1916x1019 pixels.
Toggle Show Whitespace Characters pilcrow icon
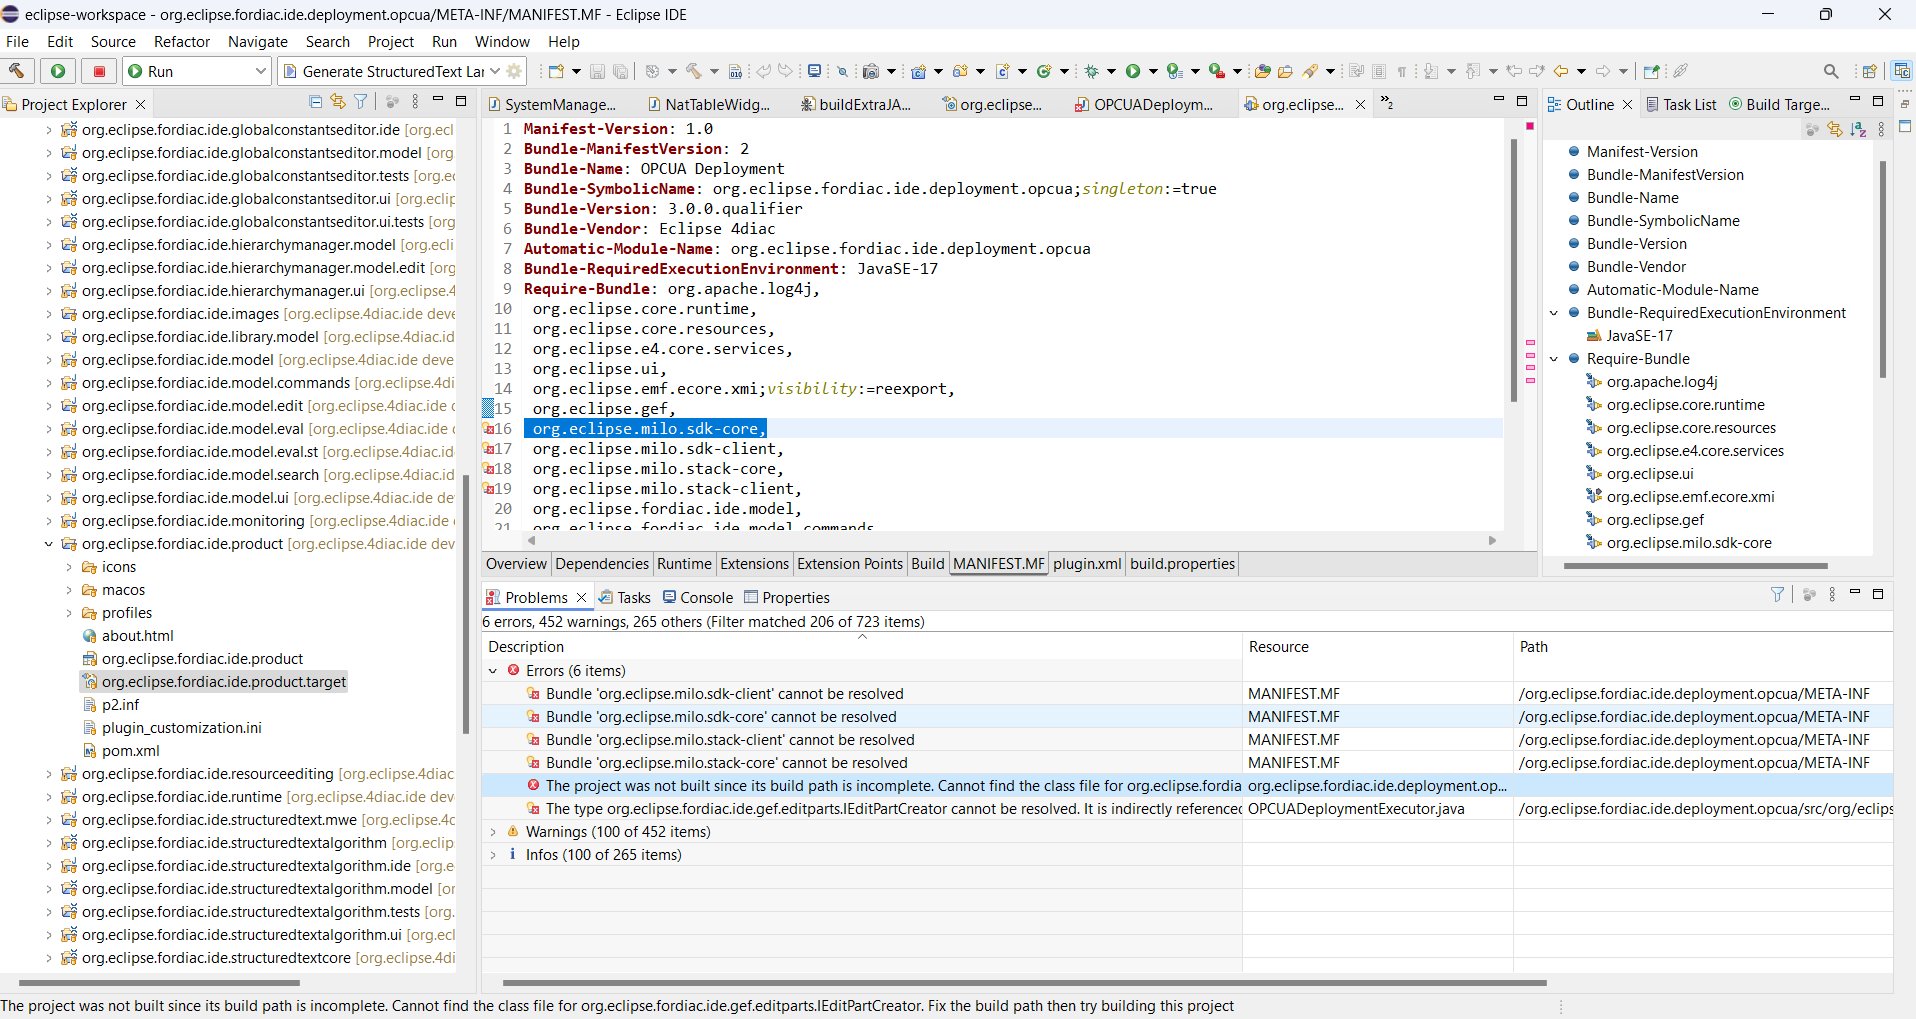[x=1402, y=71]
